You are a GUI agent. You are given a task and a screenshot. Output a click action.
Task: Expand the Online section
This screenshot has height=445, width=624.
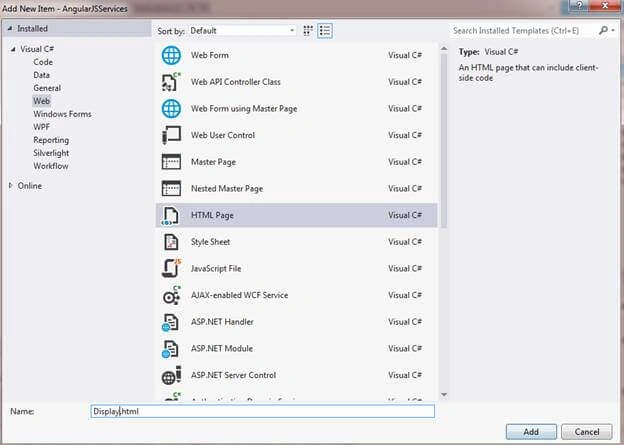(11, 185)
